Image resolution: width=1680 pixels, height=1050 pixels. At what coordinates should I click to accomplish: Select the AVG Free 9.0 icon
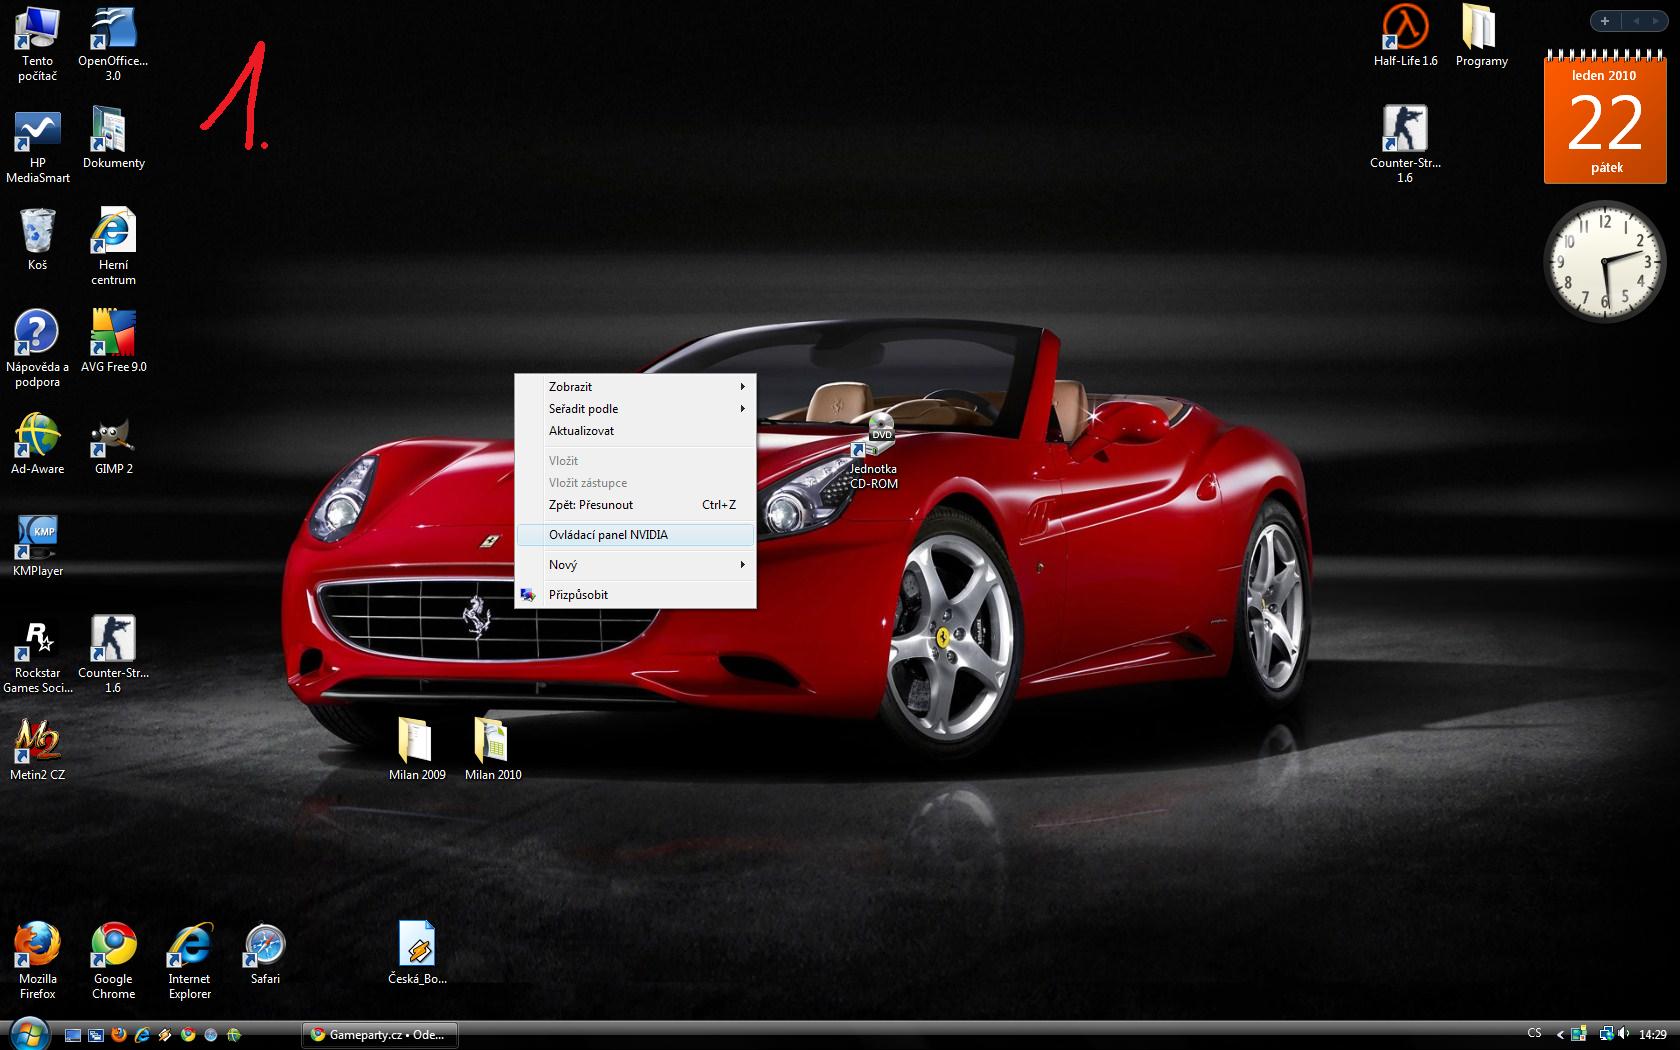[x=113, y=341]
